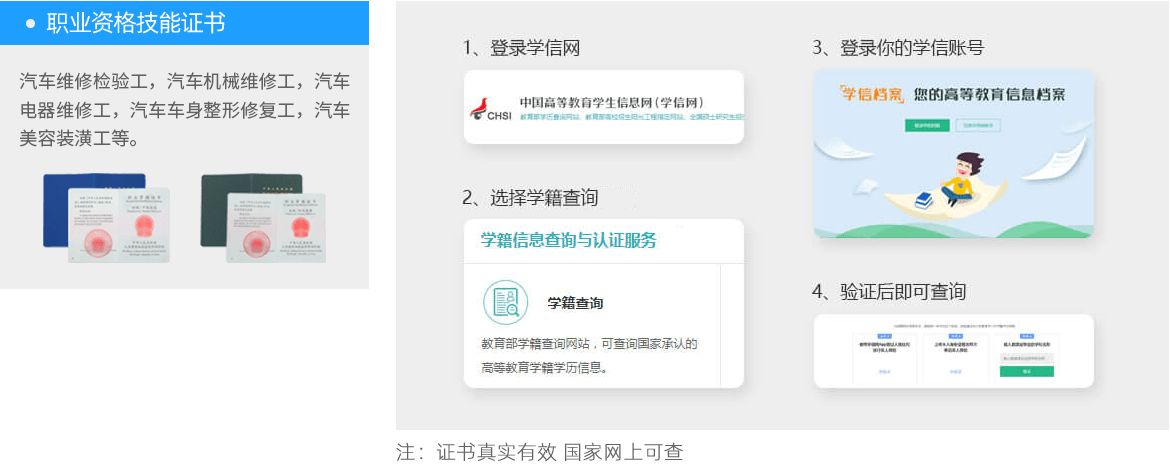Click the orange 学信档案 logo text
This screenshot has width=1170, height=468.
(872, 94)
